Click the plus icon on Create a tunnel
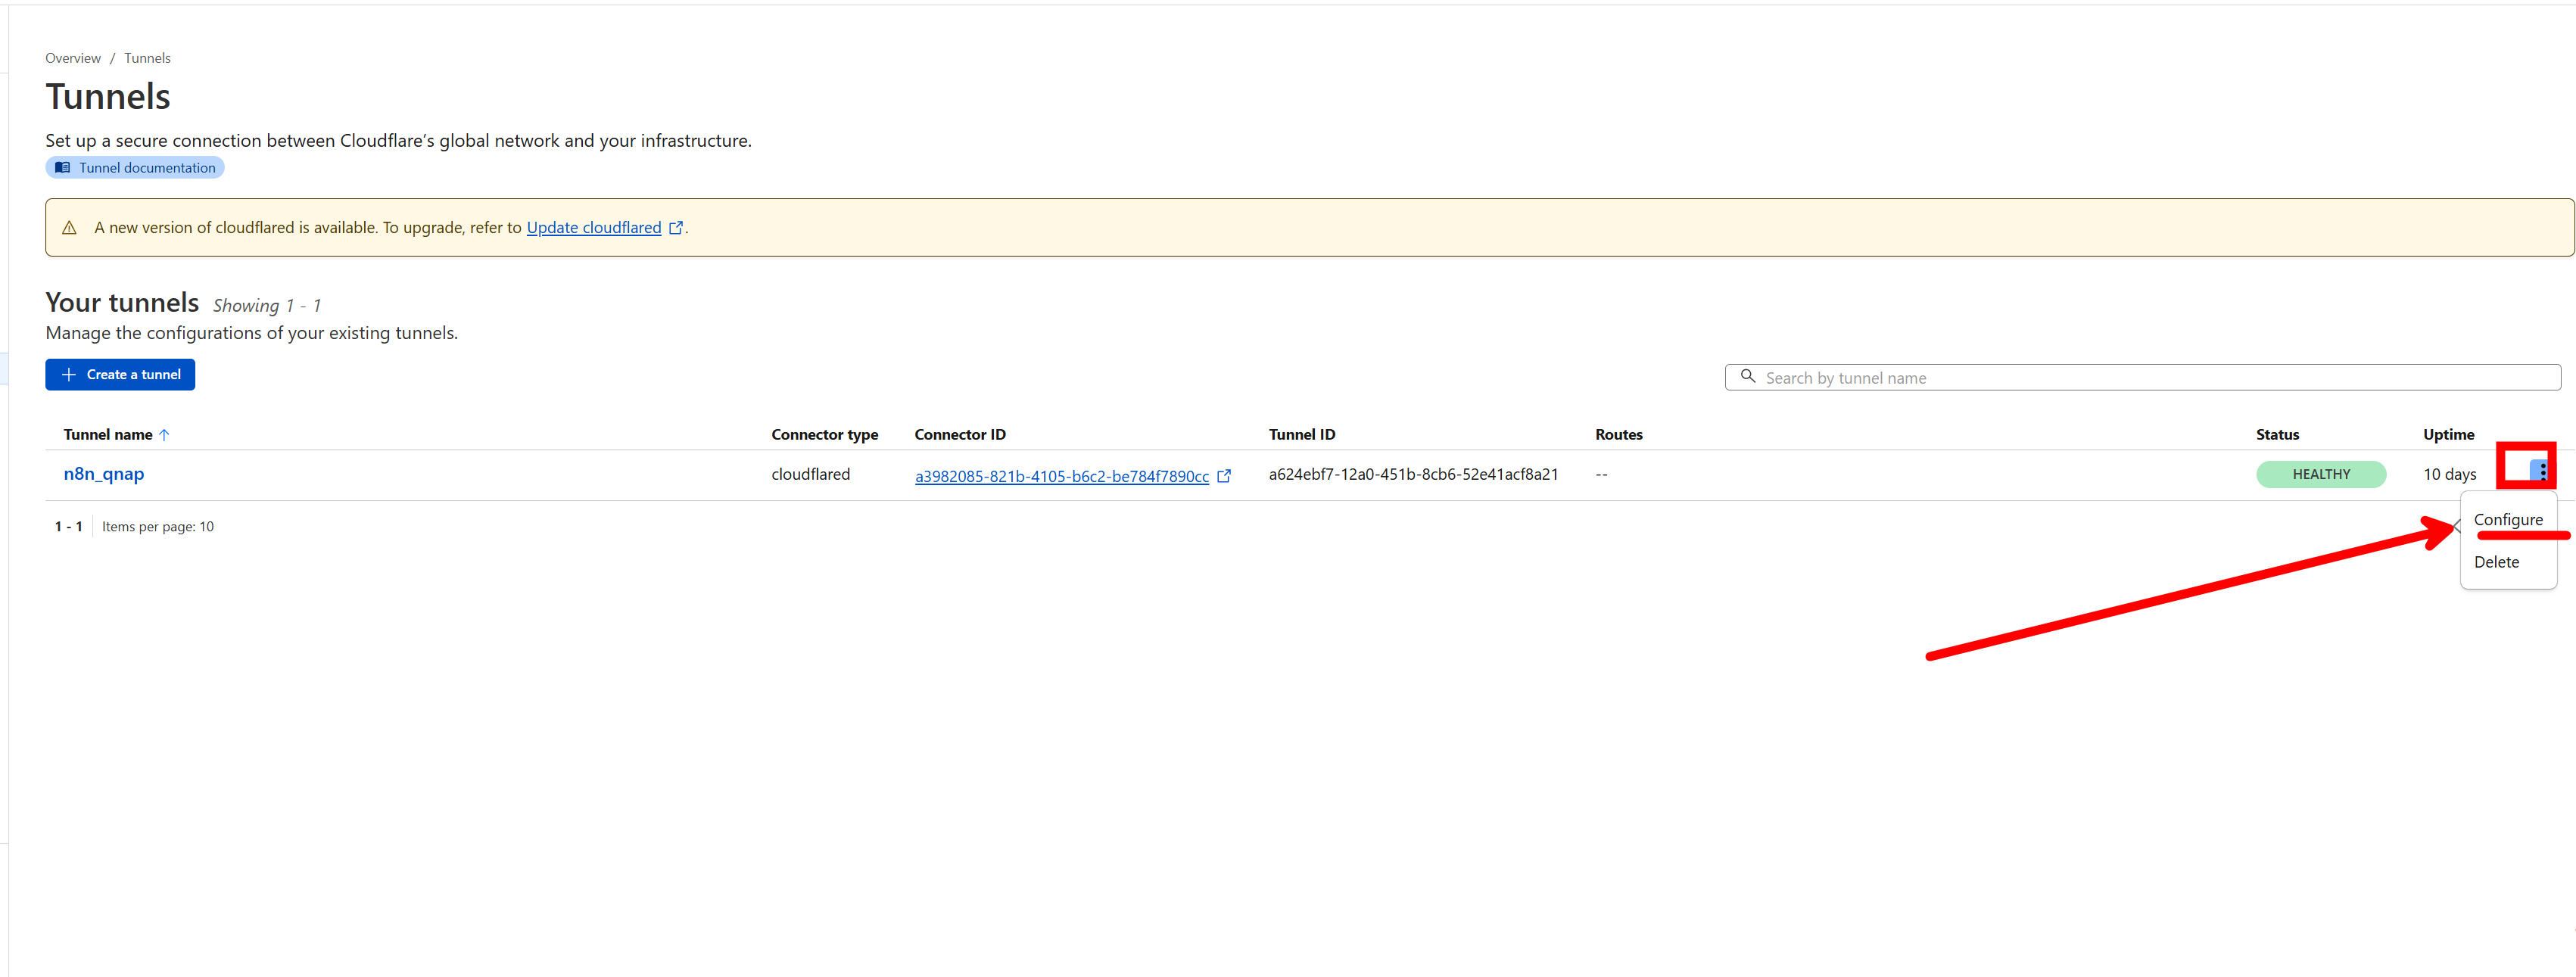This screenshot has height=977, width=2576. click(x=67, y=374)
